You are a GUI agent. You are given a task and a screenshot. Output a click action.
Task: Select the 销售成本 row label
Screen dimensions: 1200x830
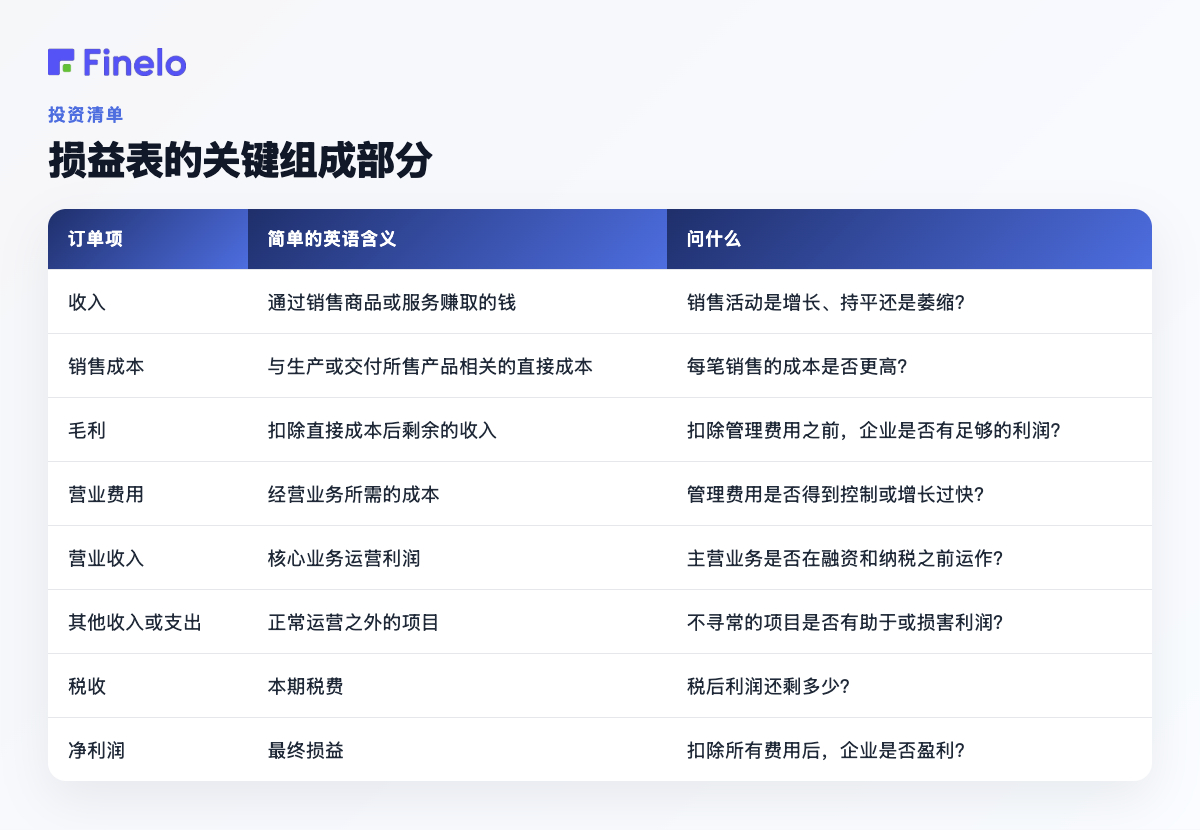click(106, 366)
